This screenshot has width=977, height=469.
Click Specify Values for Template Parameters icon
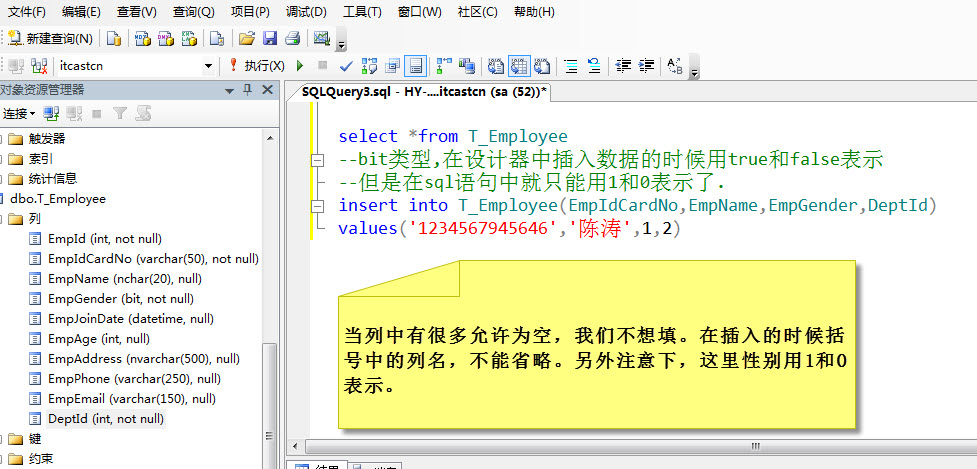[675, 65]
